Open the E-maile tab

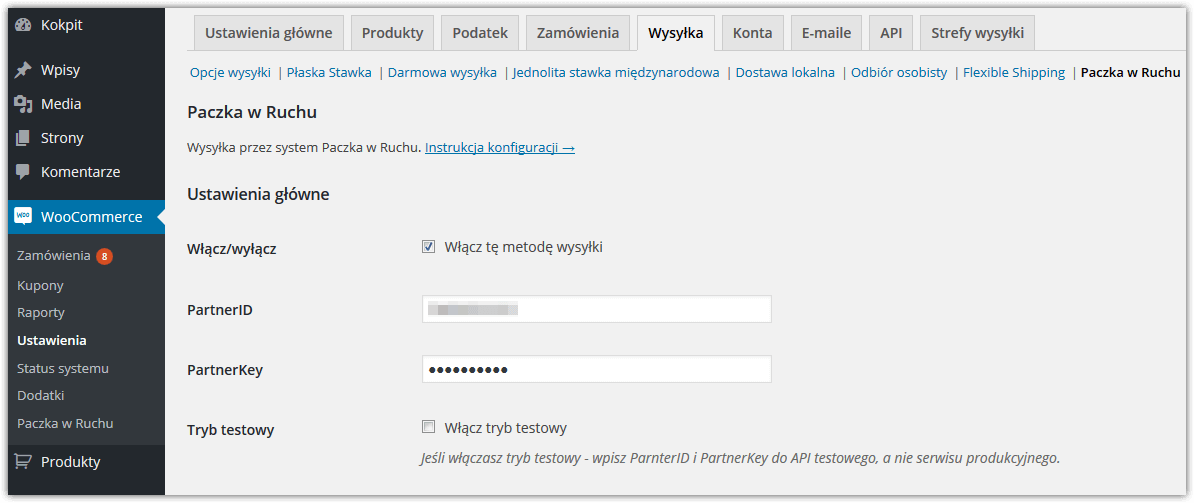(826, 33)
